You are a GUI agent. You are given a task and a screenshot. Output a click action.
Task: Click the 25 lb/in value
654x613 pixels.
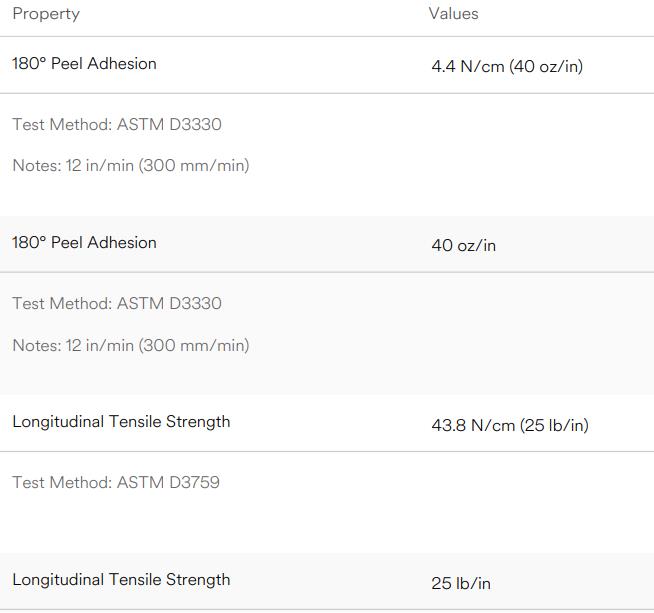click(461, 583)
